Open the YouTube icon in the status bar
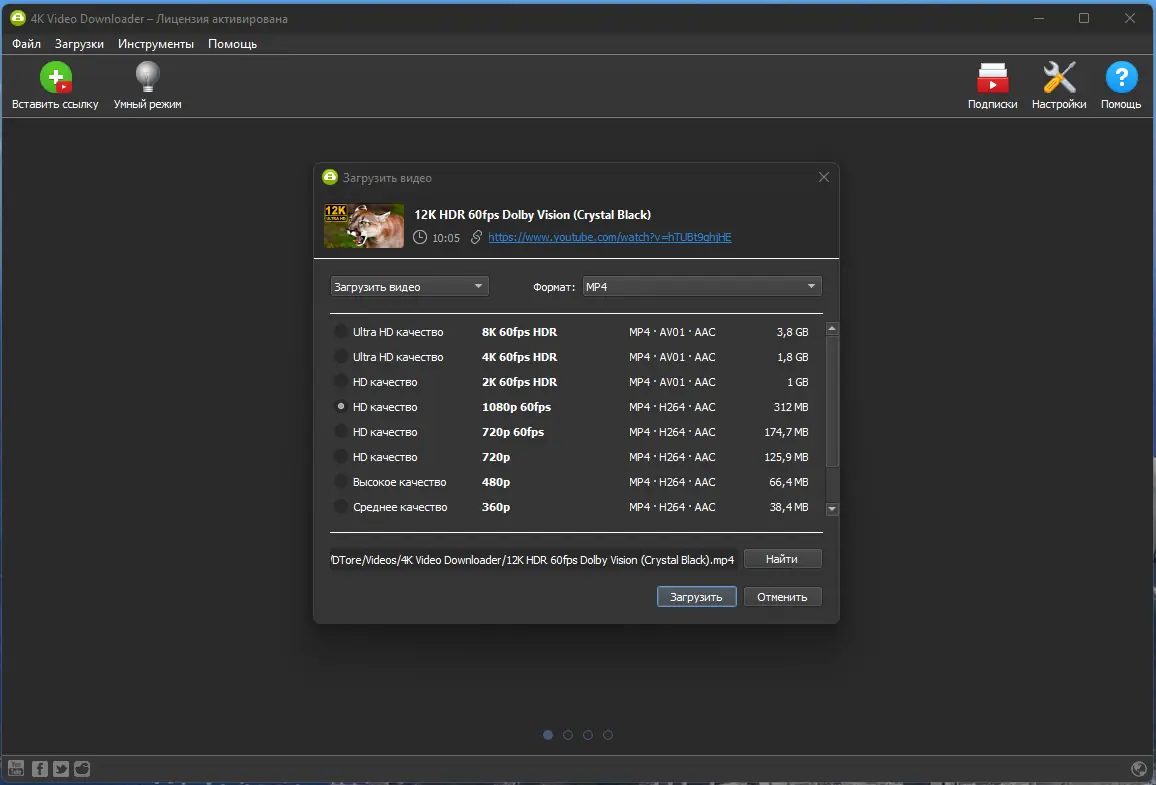 [16, 769]
